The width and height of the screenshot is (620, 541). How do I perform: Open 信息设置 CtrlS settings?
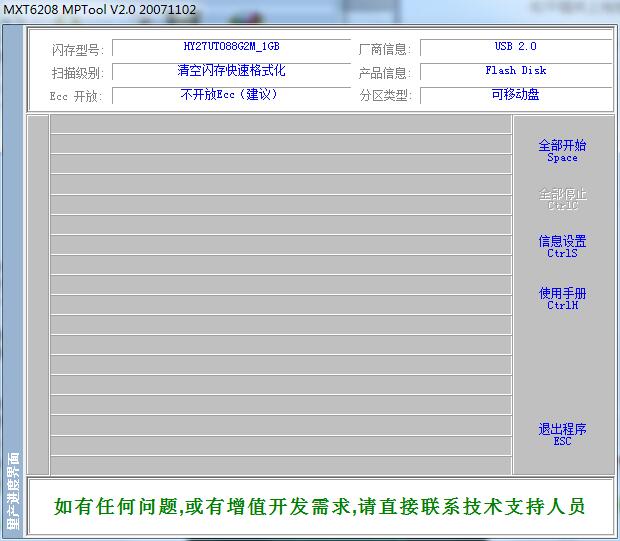(x=562, y=246)
